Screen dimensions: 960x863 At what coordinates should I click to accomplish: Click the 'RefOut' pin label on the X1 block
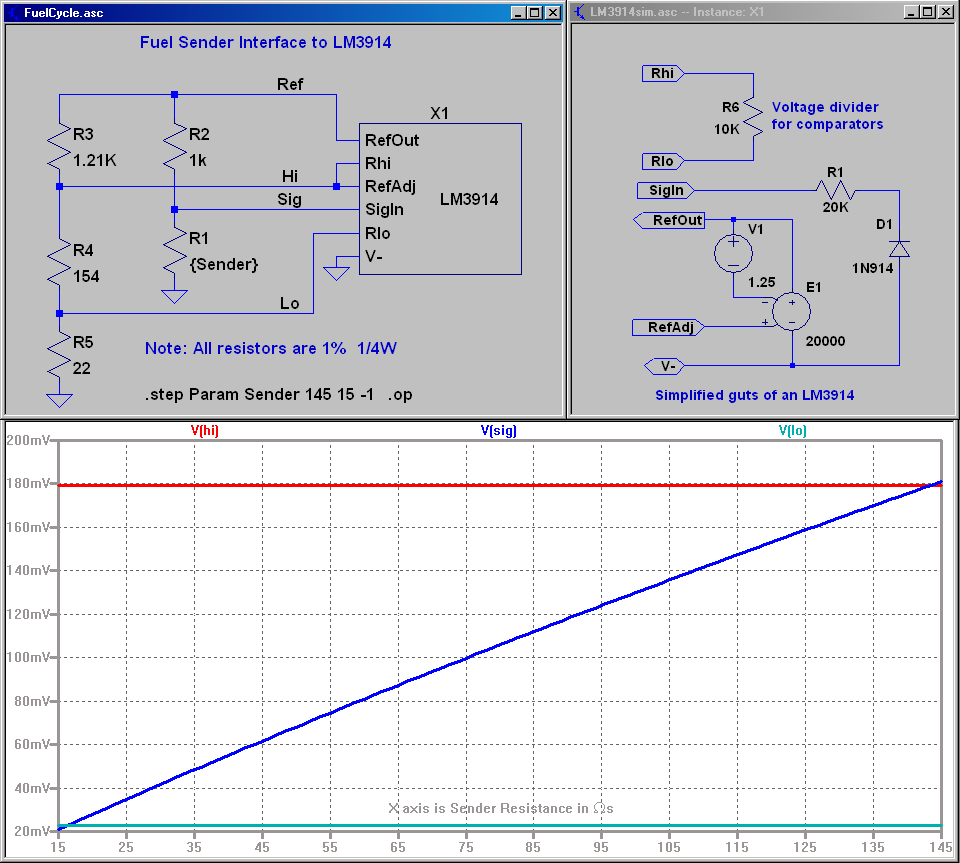(392, 140)
